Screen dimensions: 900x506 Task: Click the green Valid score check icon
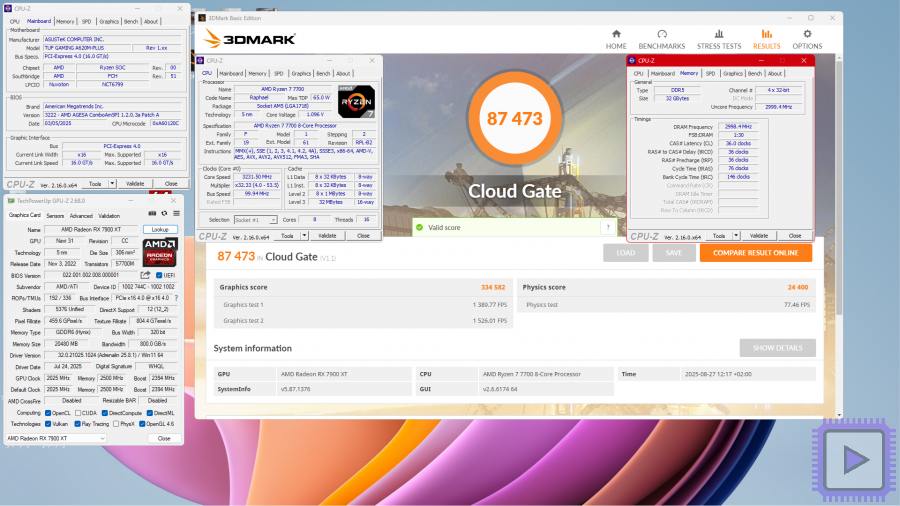click(x=420, y=228)
